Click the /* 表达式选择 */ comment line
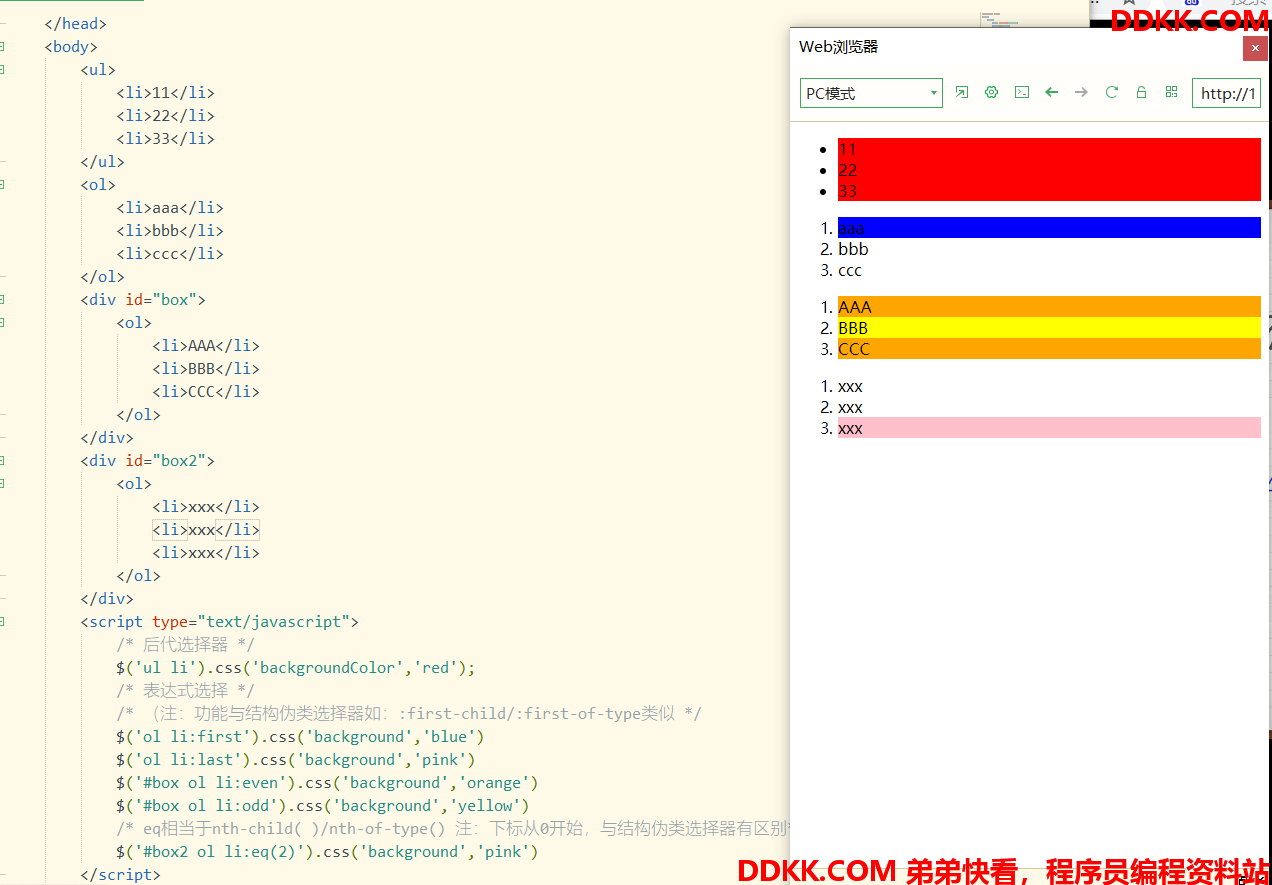 [x=185, y=691]
